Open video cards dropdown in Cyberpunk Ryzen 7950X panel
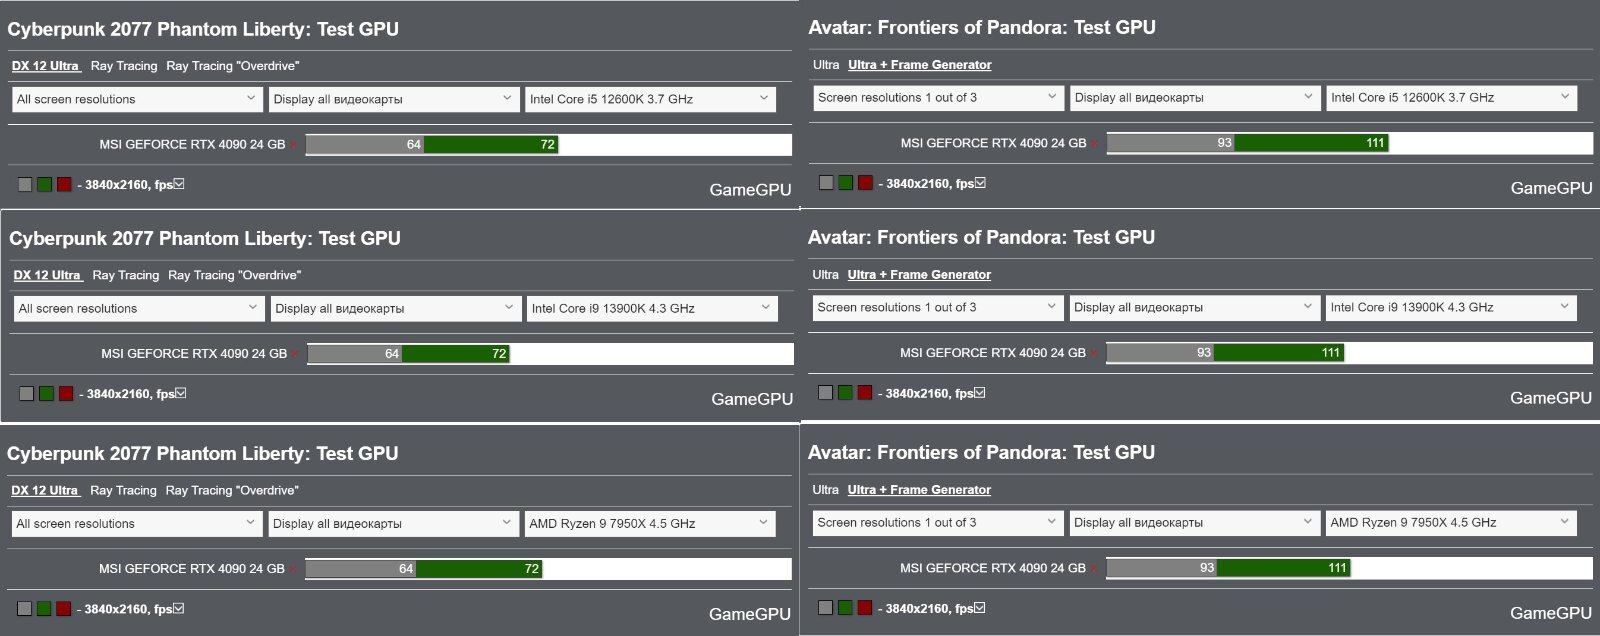 click(393, 523)
